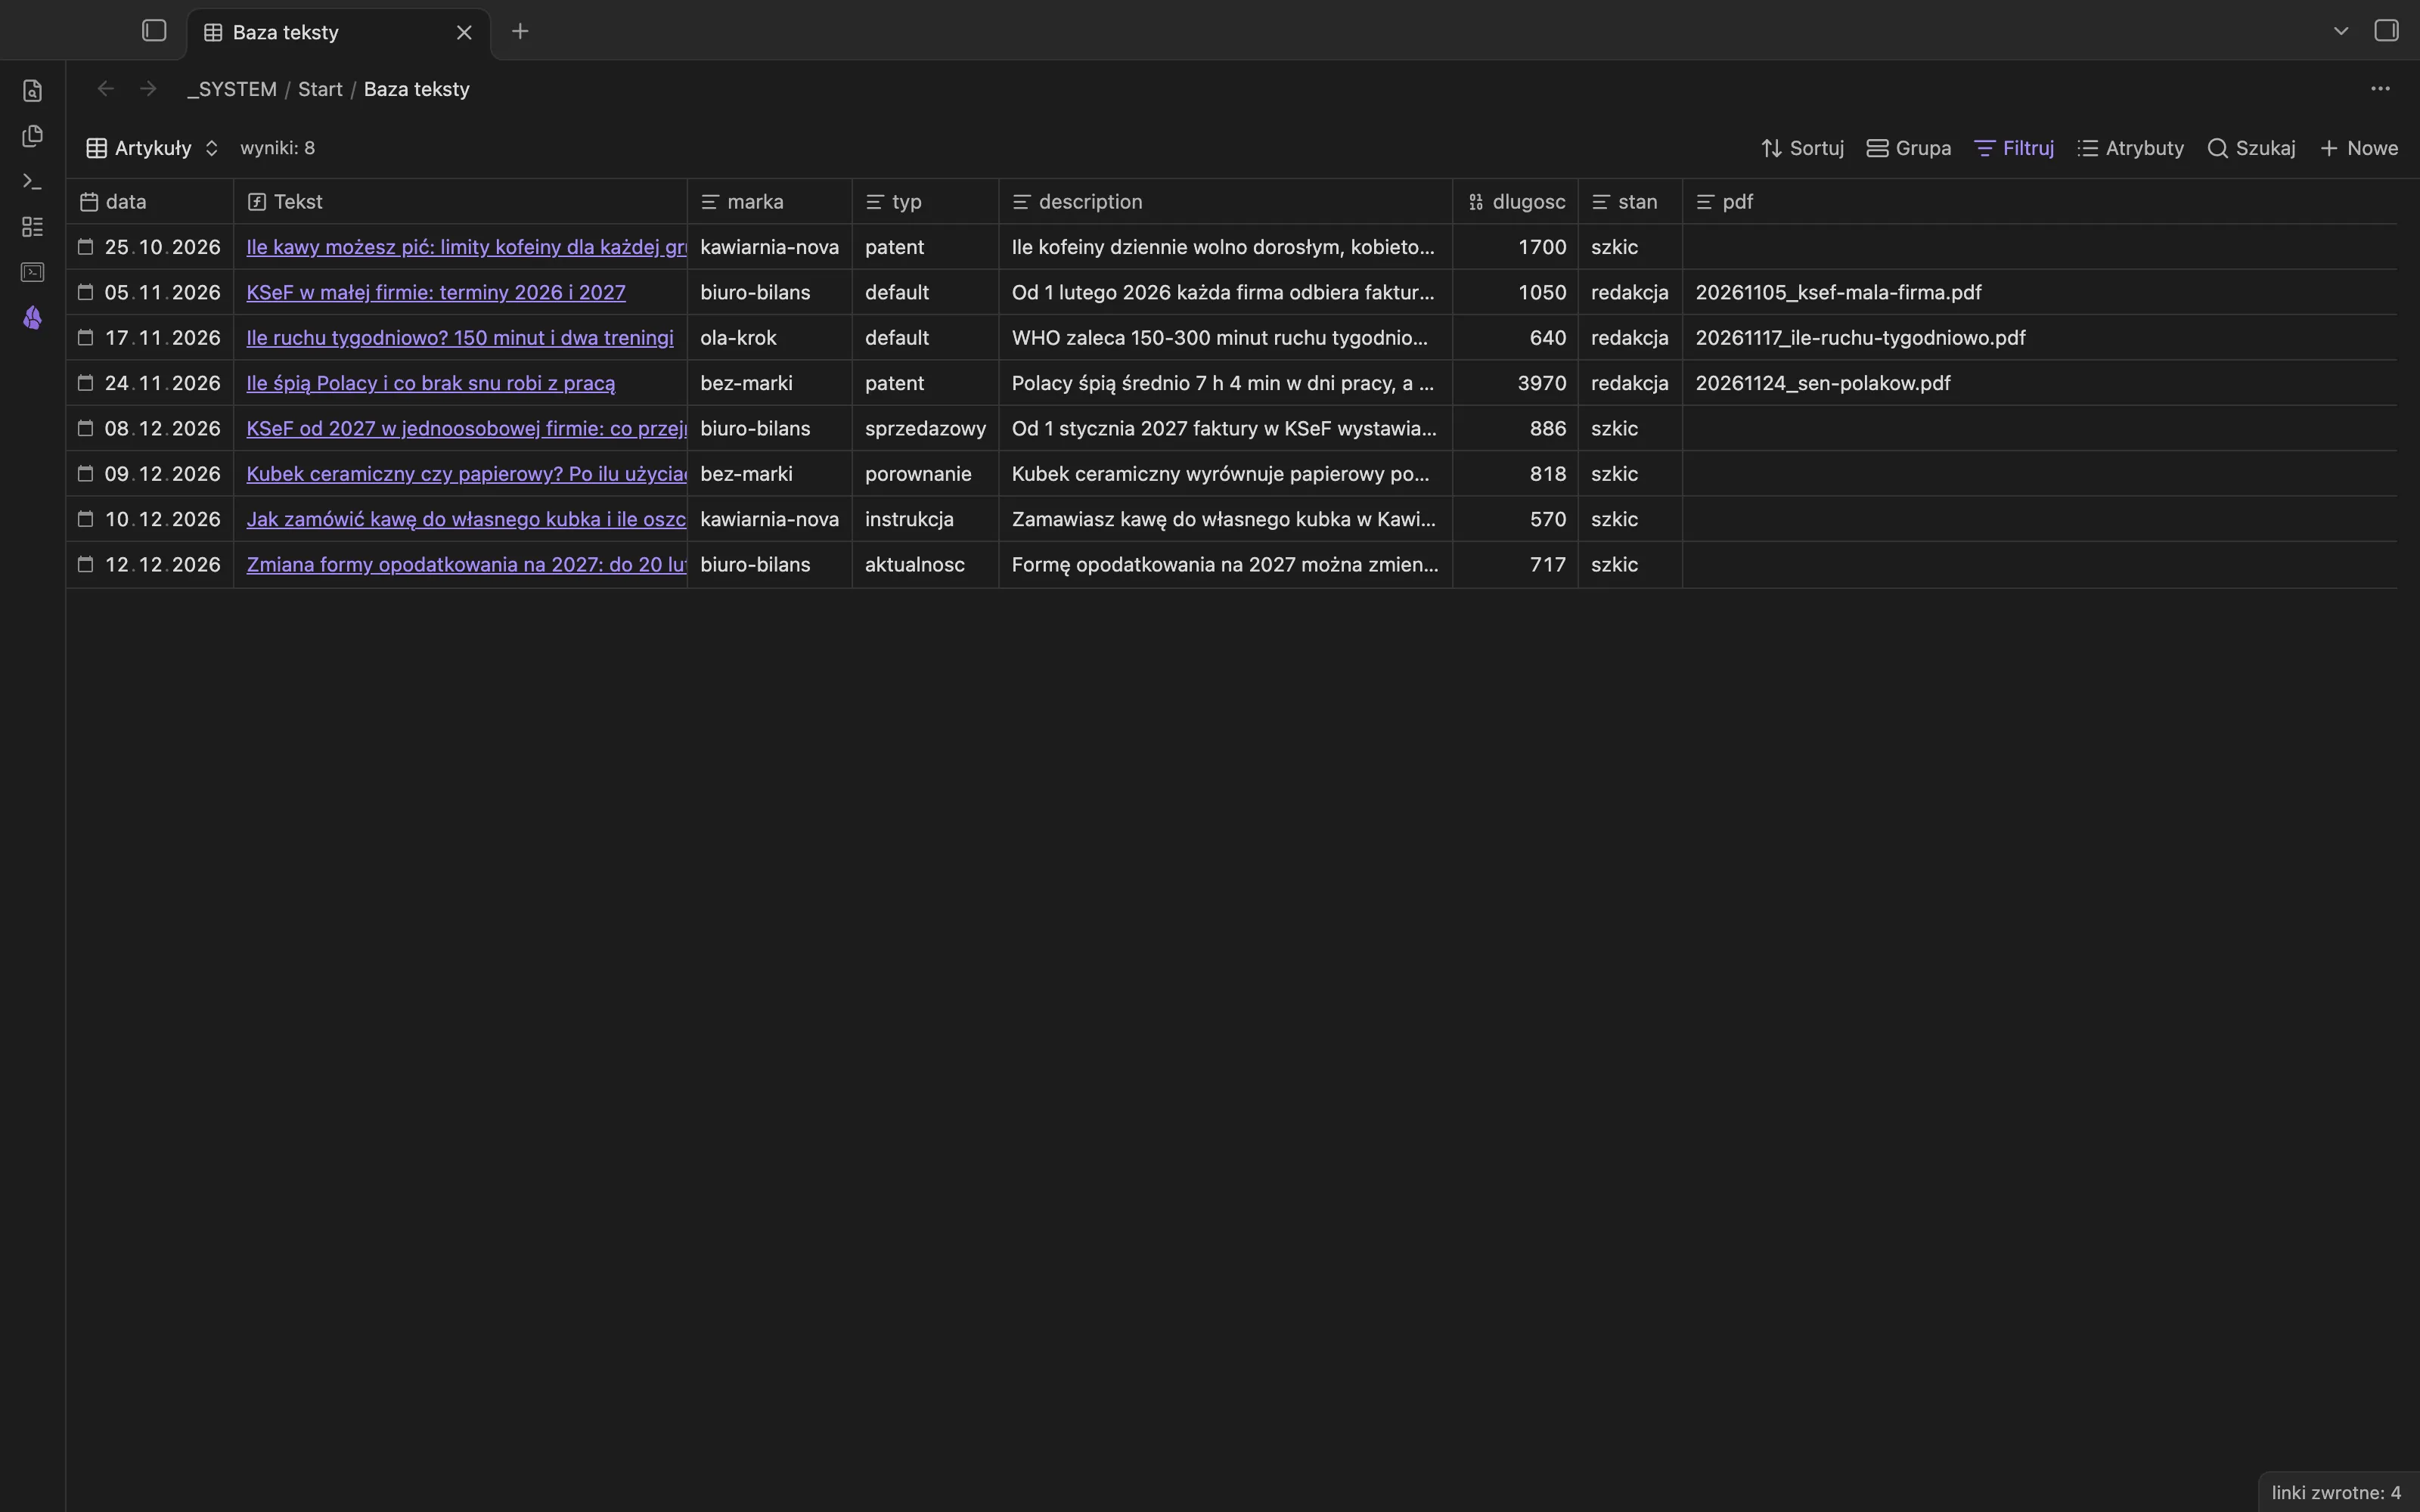Navigate forward with the right arrow
This screenshot has width=2420, height=1512.
[x=148, y=89]
